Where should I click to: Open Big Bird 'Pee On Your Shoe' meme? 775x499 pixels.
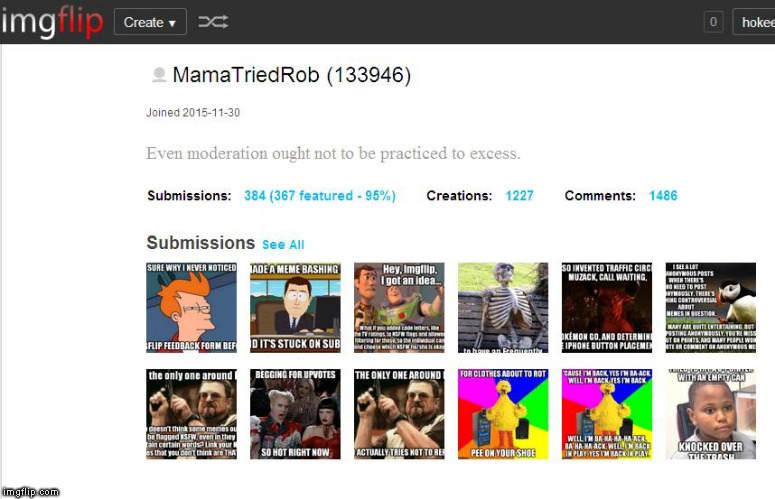(503, 414)
